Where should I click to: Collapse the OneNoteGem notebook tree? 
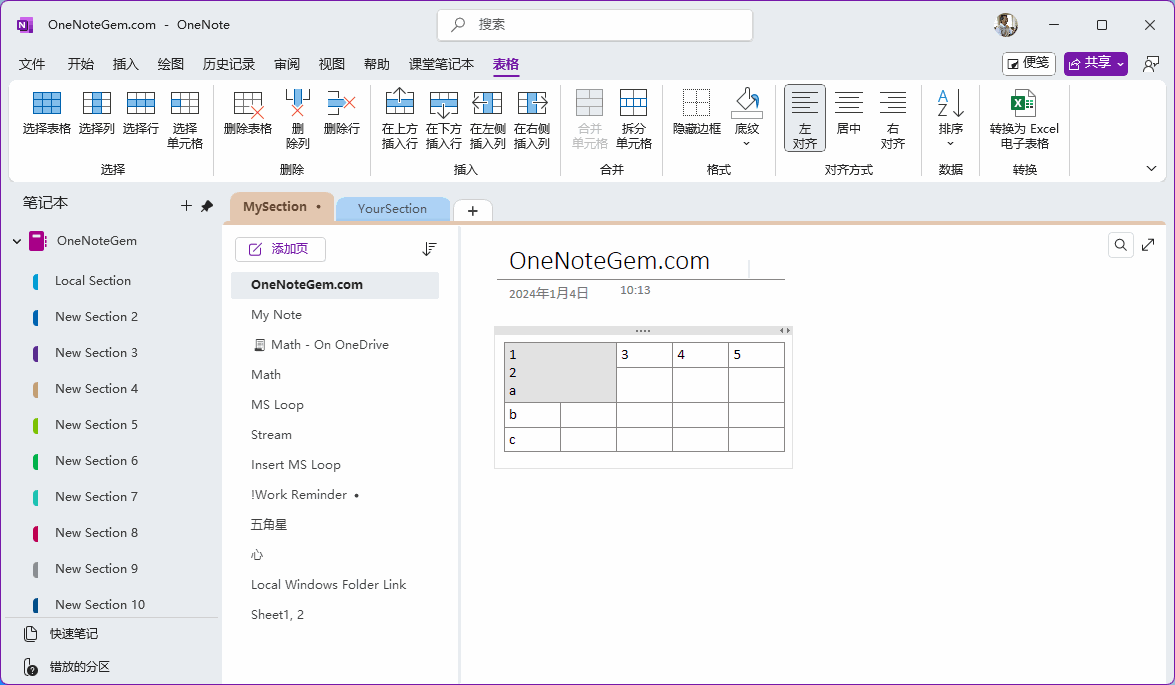[17, 241]
